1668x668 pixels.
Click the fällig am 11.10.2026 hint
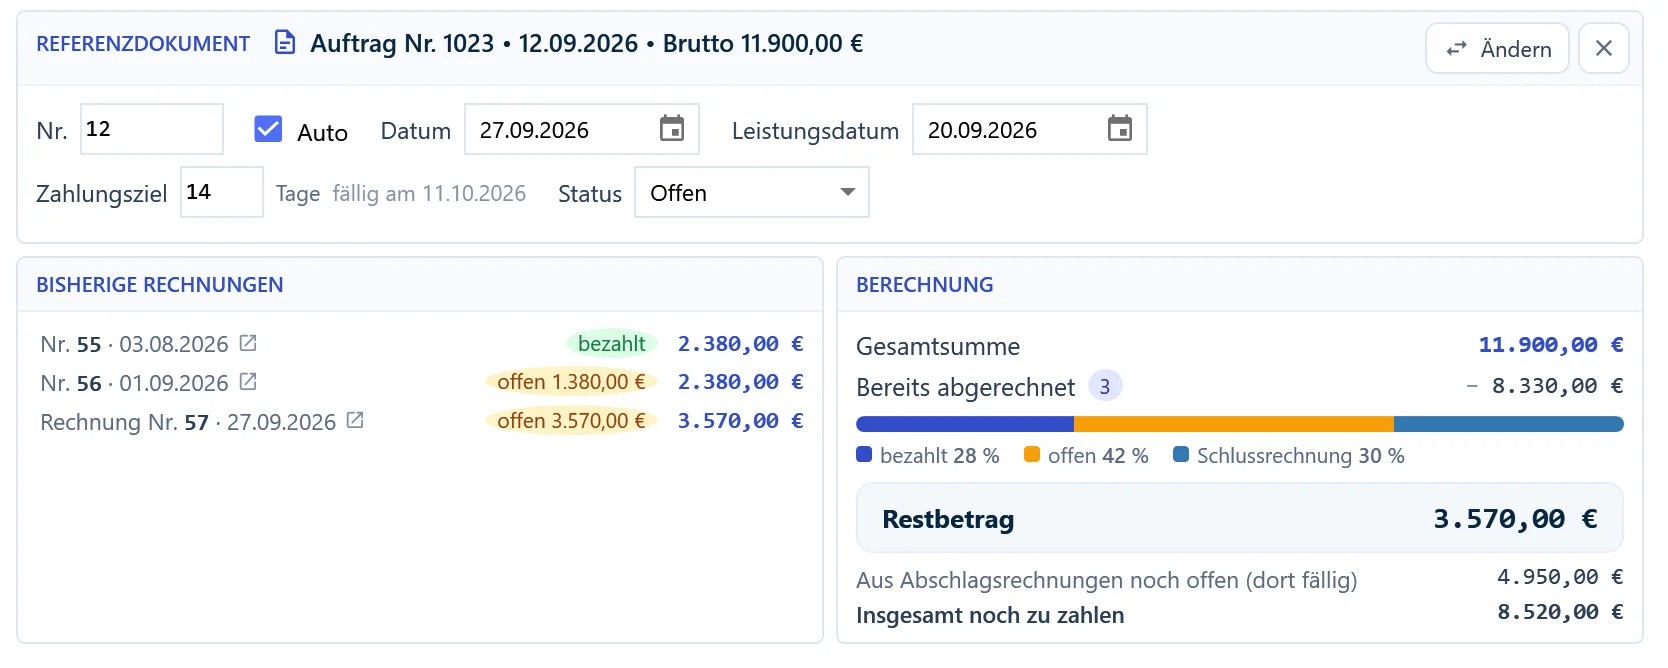pos(429,193)
